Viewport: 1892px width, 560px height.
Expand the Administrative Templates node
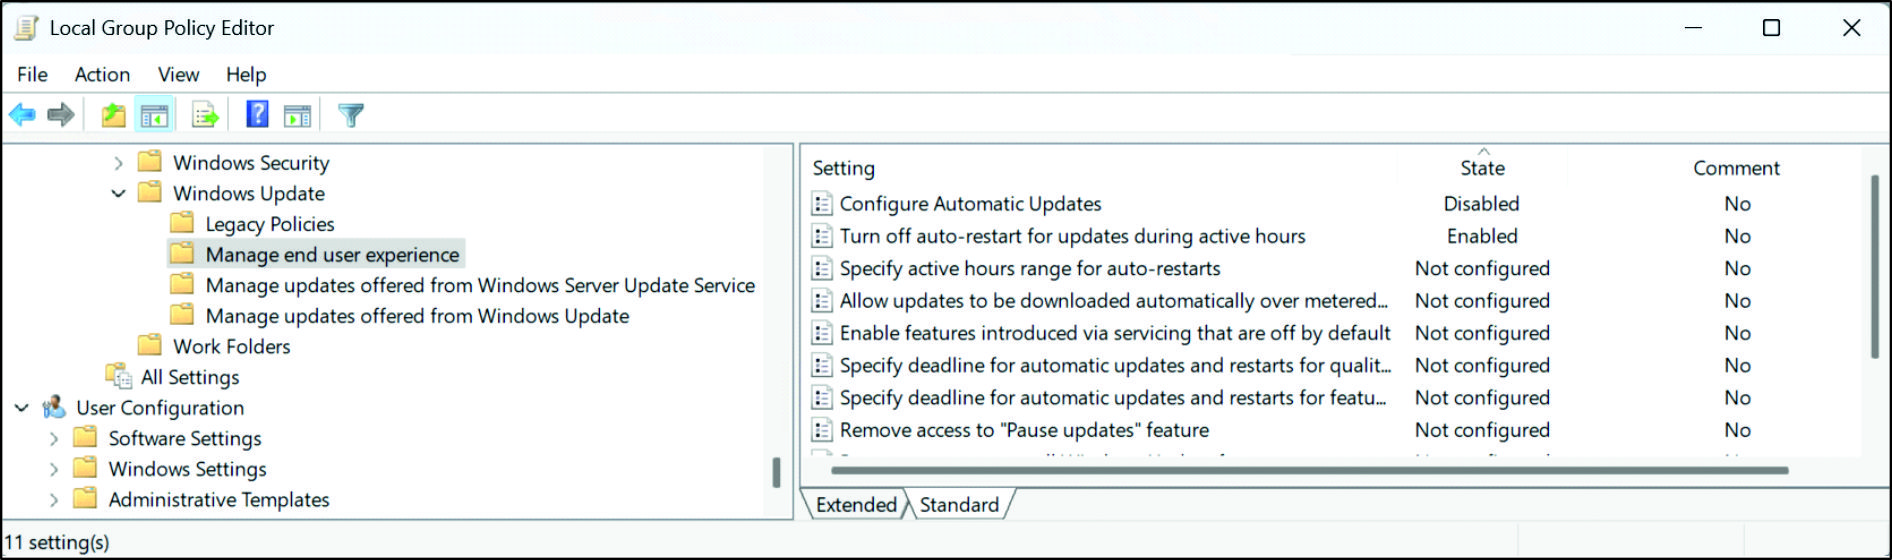coord(54,499)
